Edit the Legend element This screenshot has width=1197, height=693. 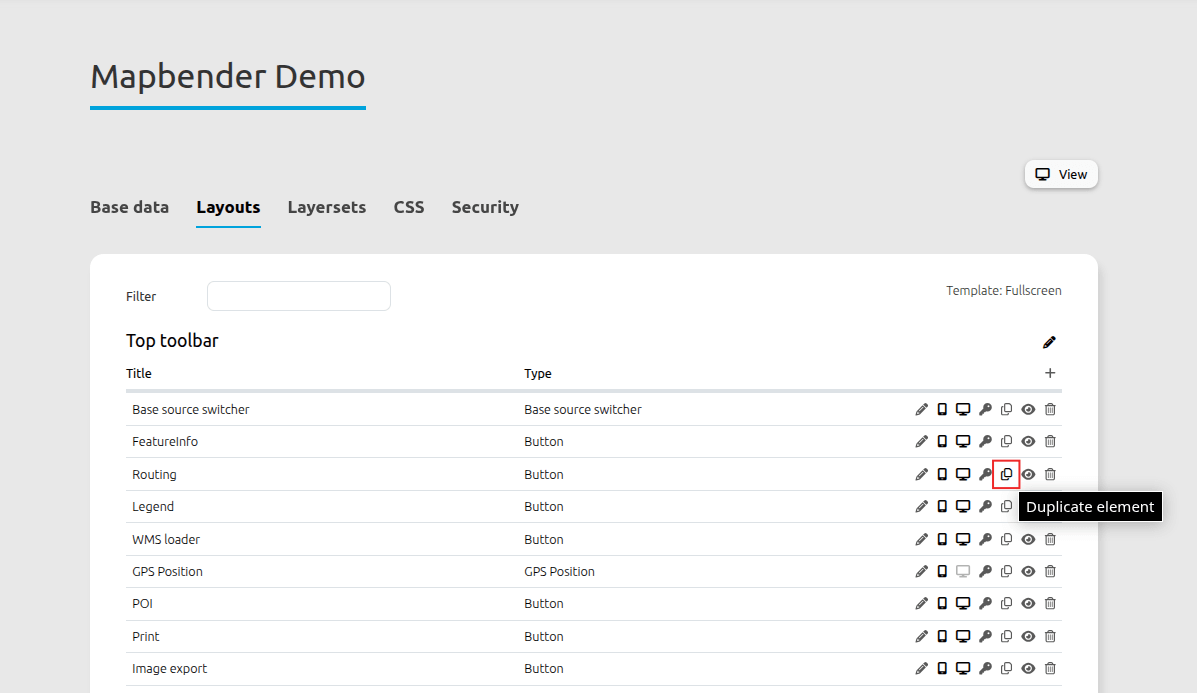pos(921,507)
